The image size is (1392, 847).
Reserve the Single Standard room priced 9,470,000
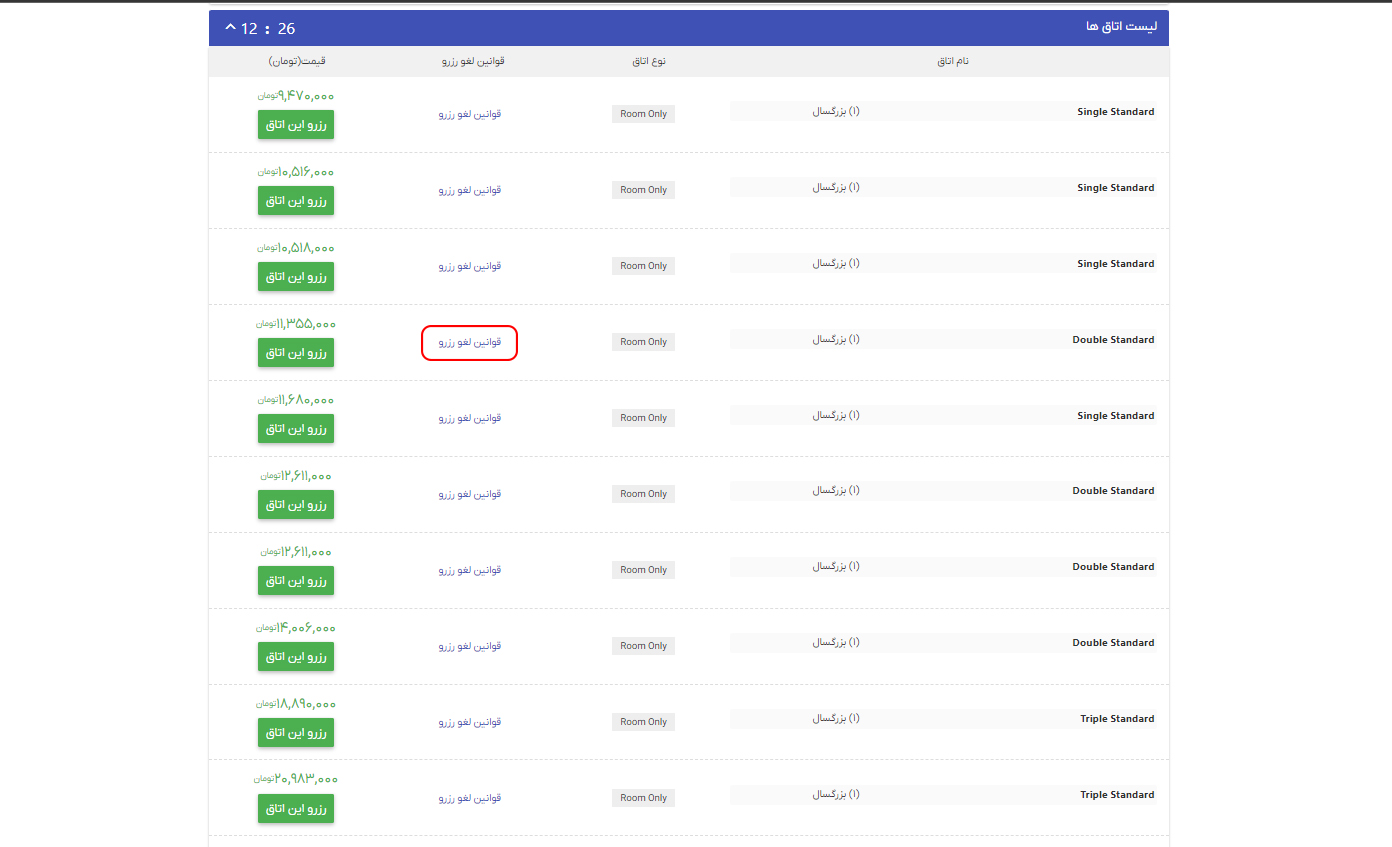coord(296,124)
